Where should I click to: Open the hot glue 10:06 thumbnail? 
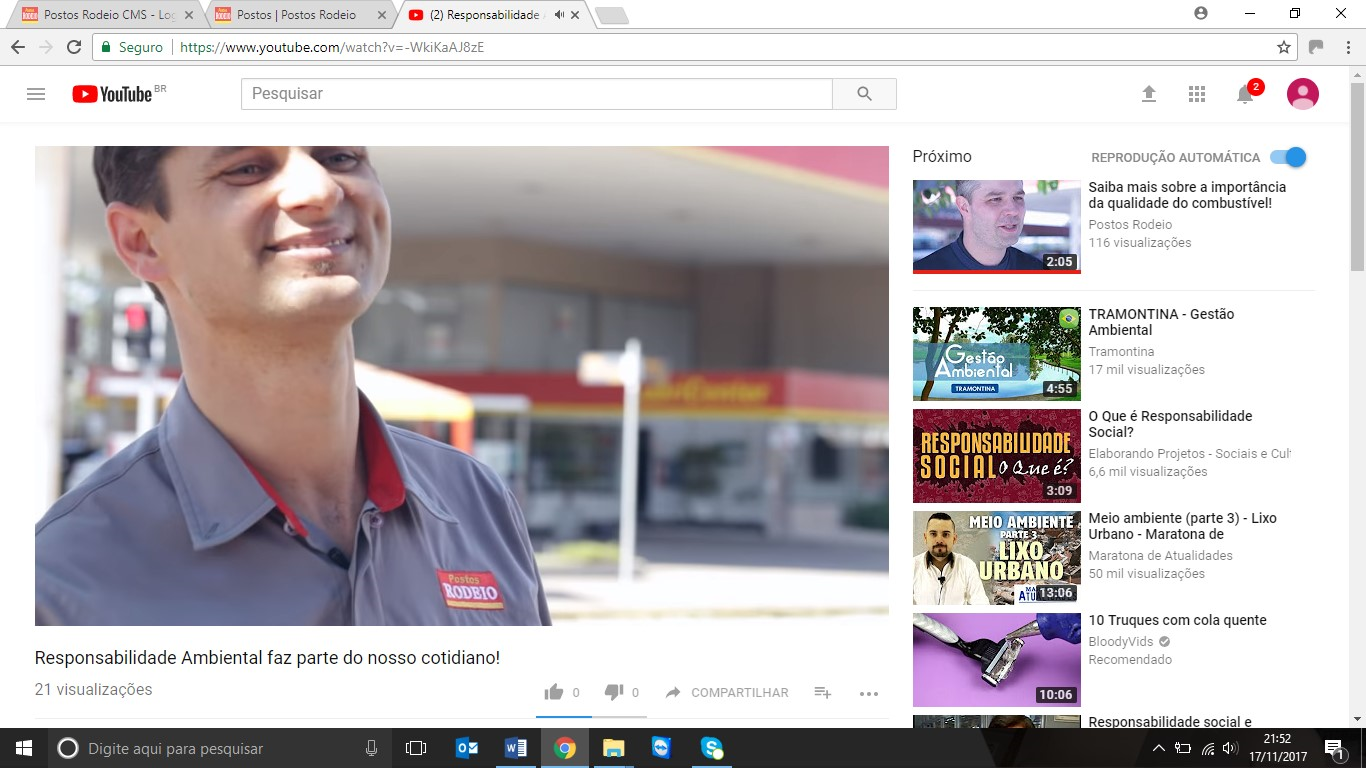coord(997,660)
